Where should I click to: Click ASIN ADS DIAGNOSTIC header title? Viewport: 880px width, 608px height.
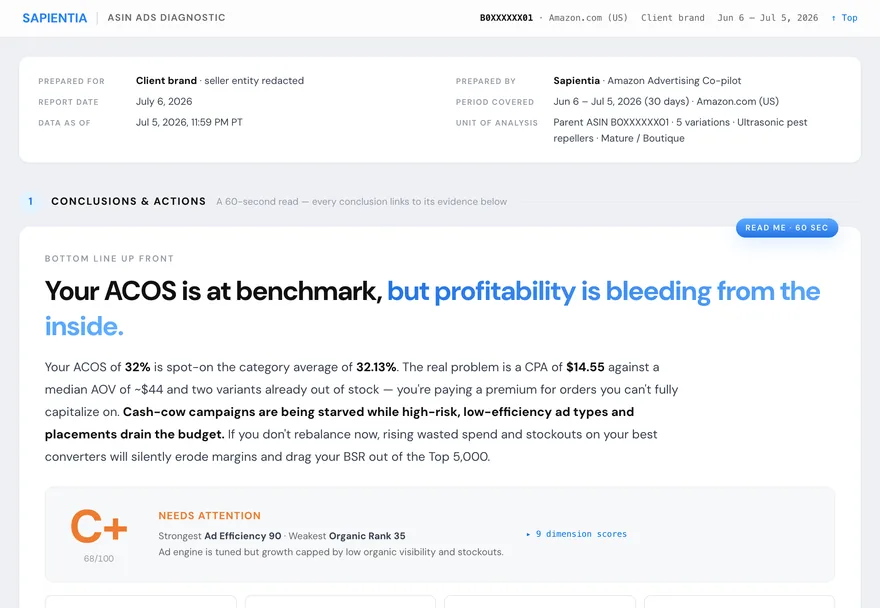pos(166,18)
